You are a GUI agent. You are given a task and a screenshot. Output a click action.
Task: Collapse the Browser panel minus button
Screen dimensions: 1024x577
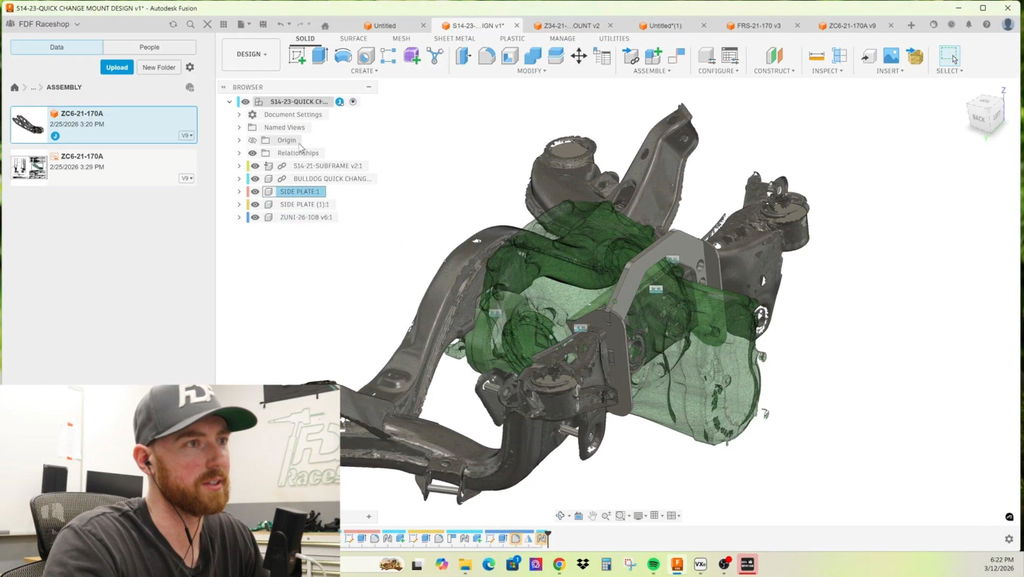pyautogui.click(x=369, y=87)
